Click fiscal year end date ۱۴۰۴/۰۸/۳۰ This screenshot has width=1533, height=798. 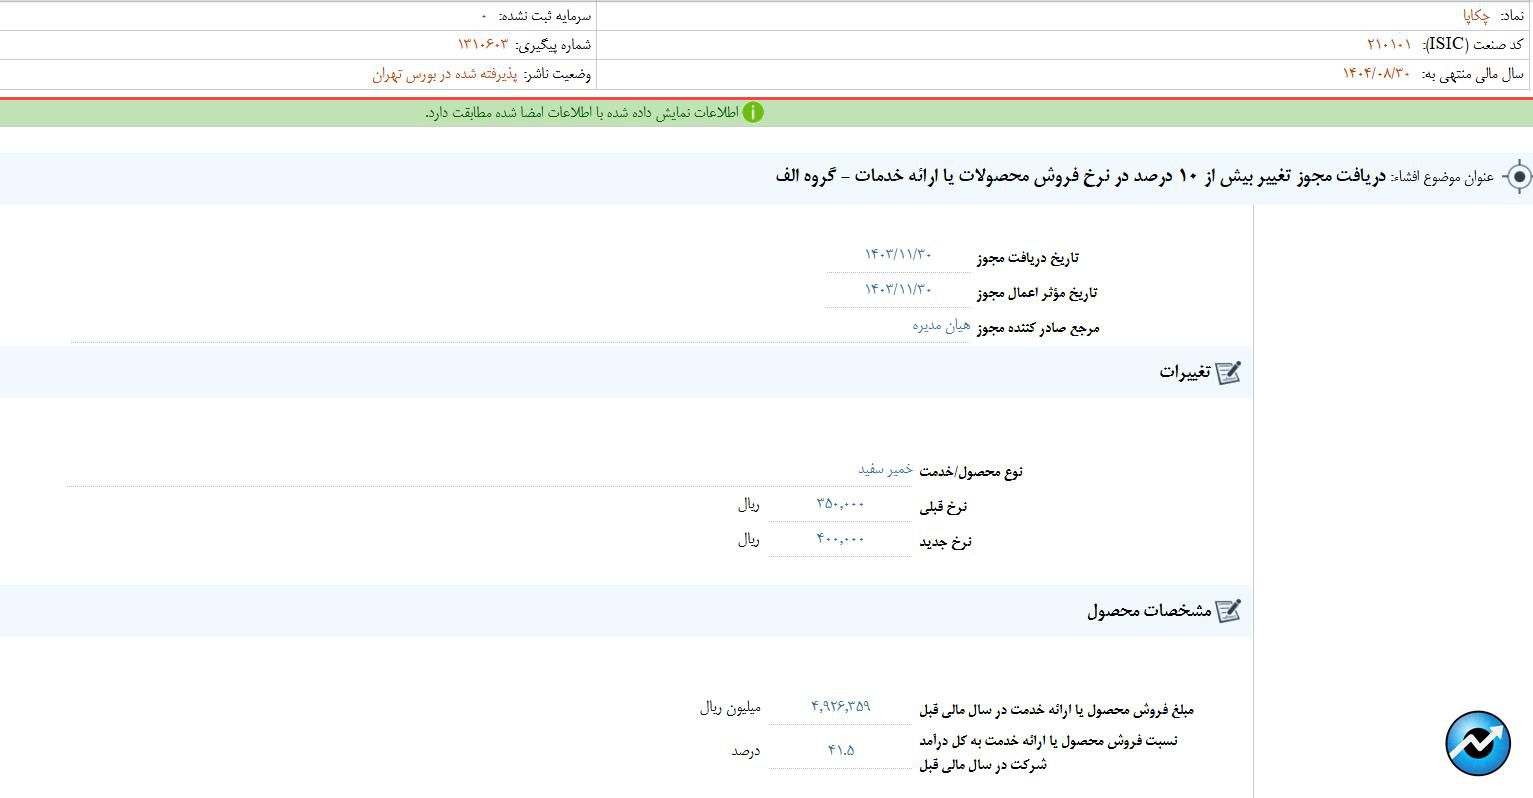[x=1376, y=73]
